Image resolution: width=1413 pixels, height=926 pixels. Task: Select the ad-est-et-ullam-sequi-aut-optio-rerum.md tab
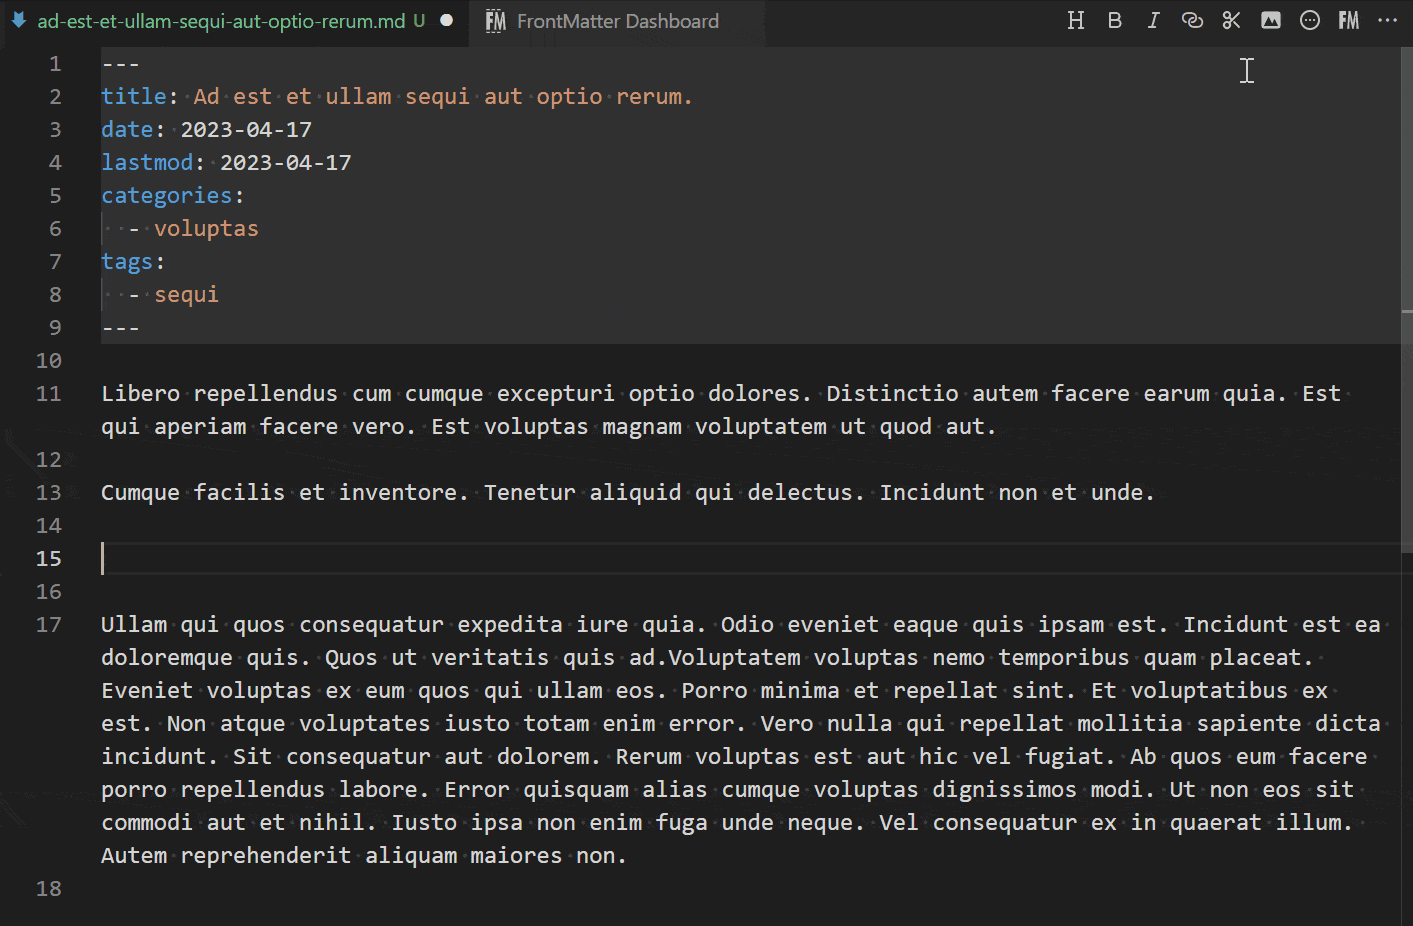click(220, 22)
